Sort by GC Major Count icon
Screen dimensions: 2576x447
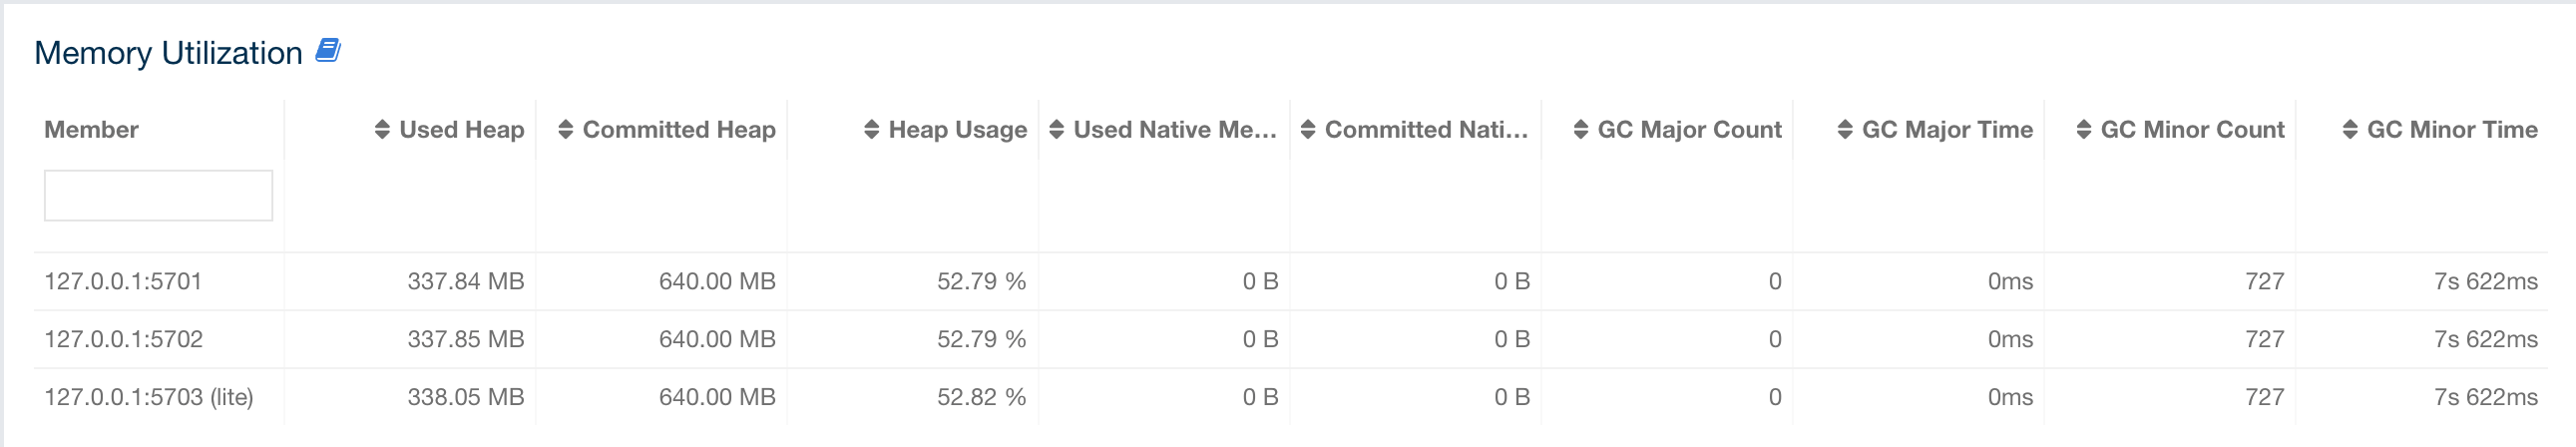click(x=1580, y=130)
